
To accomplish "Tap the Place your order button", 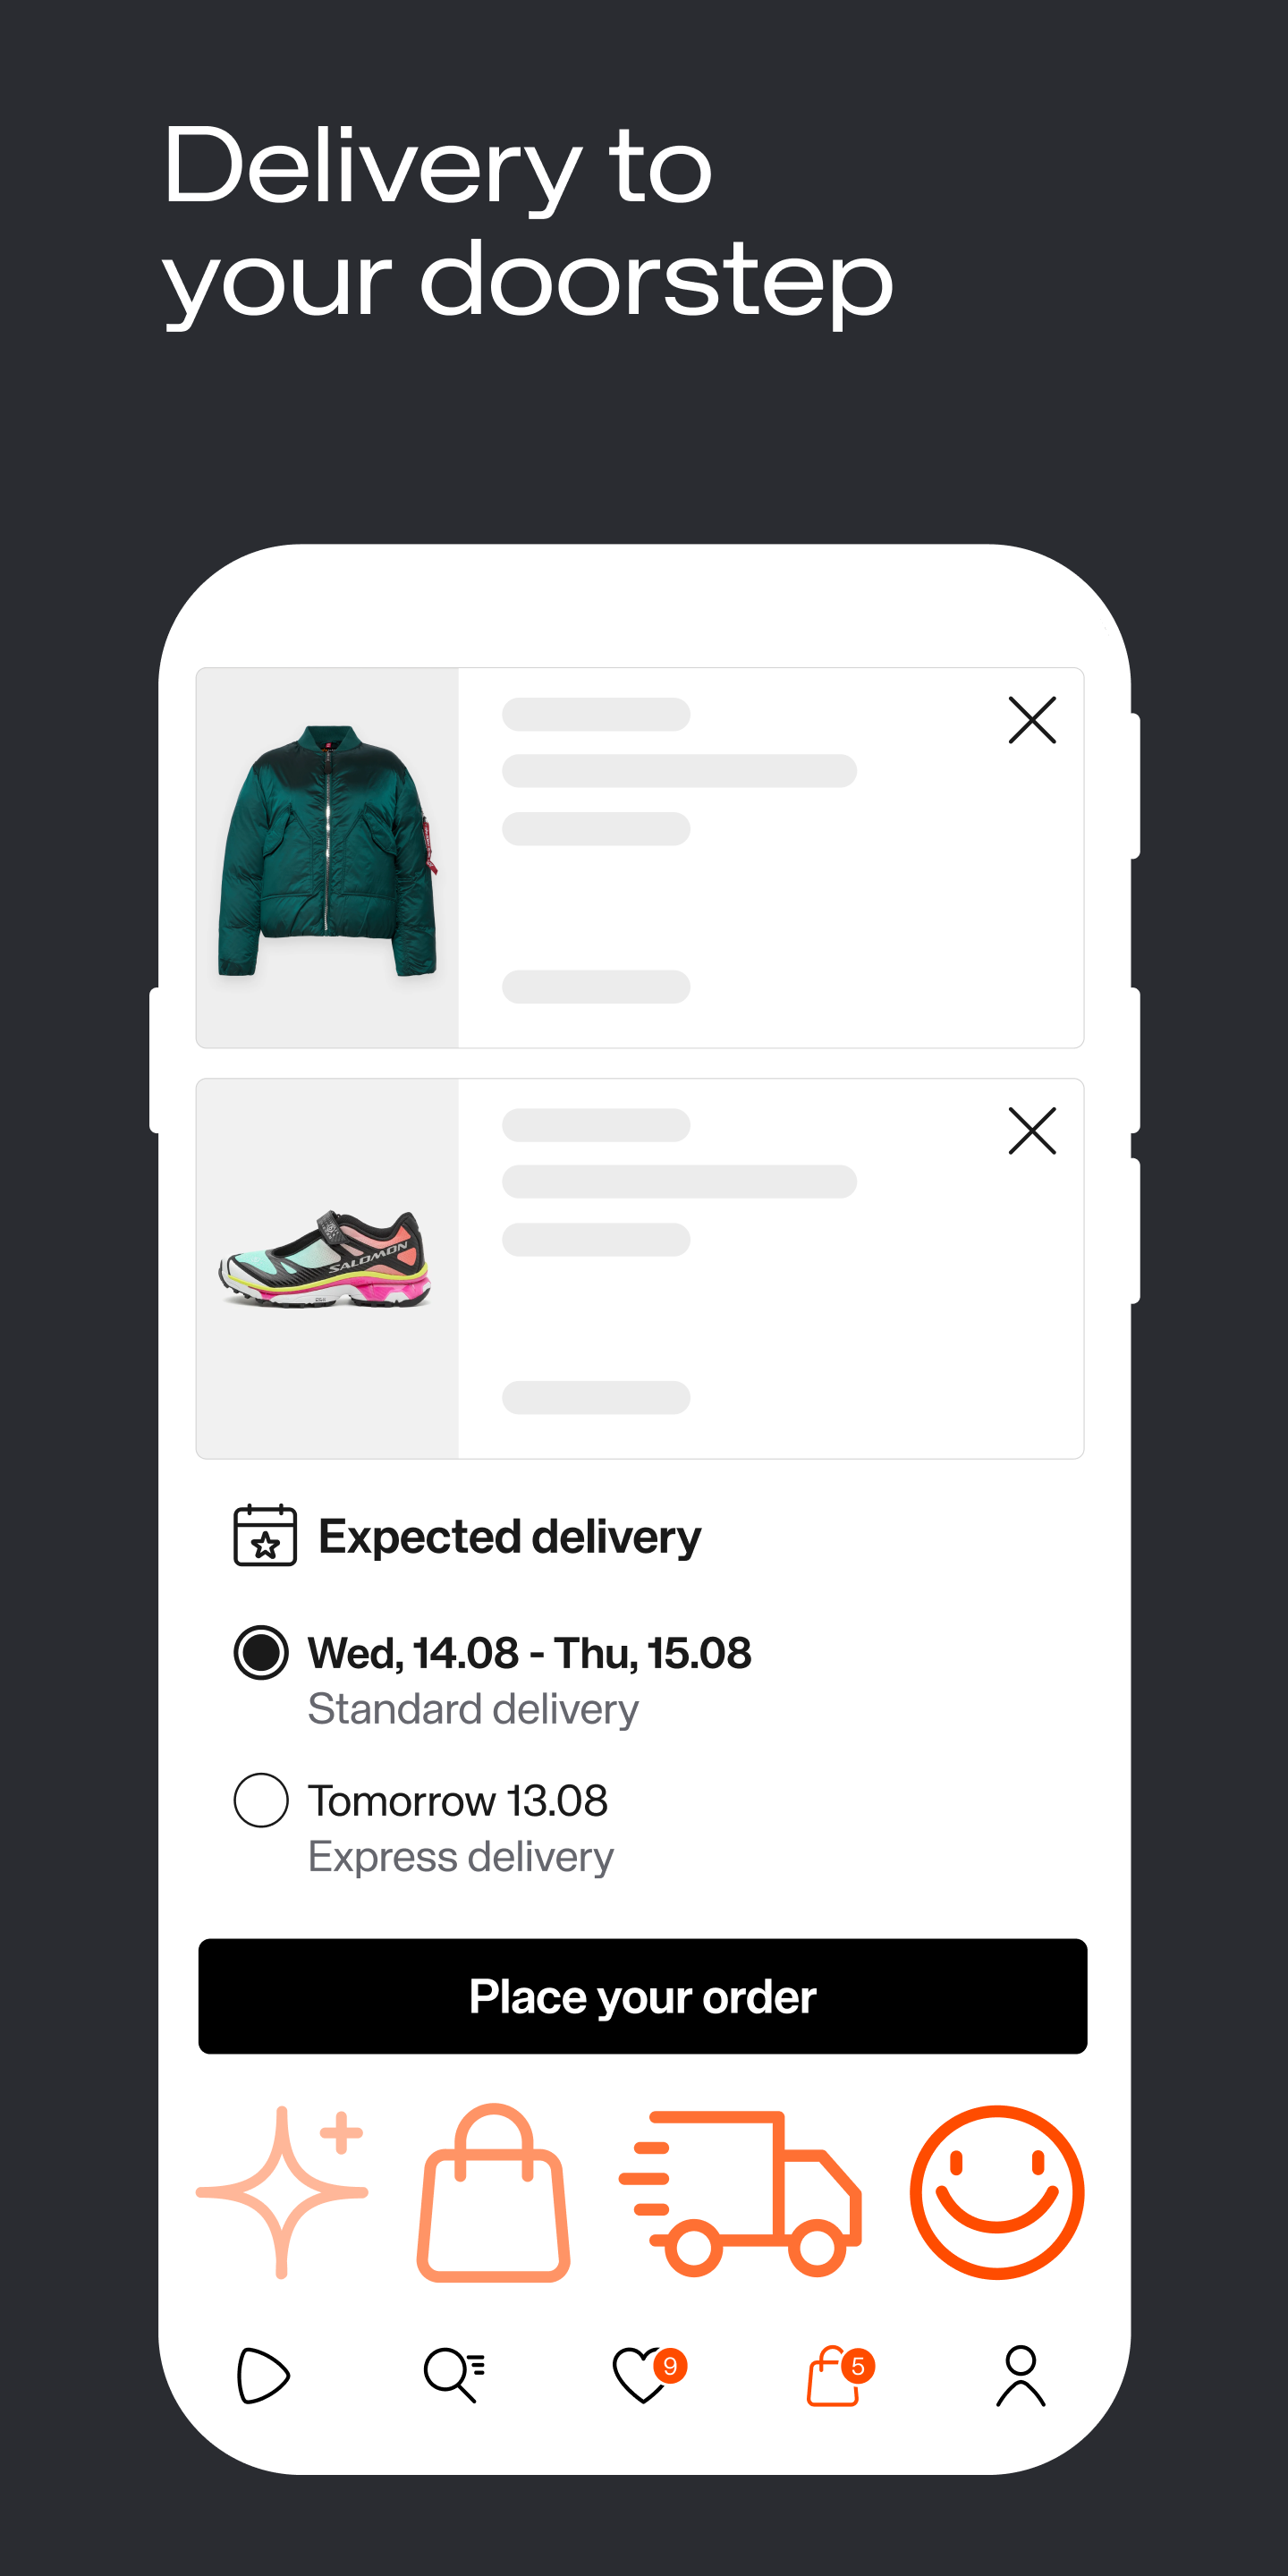I will tap(642, 1996).
